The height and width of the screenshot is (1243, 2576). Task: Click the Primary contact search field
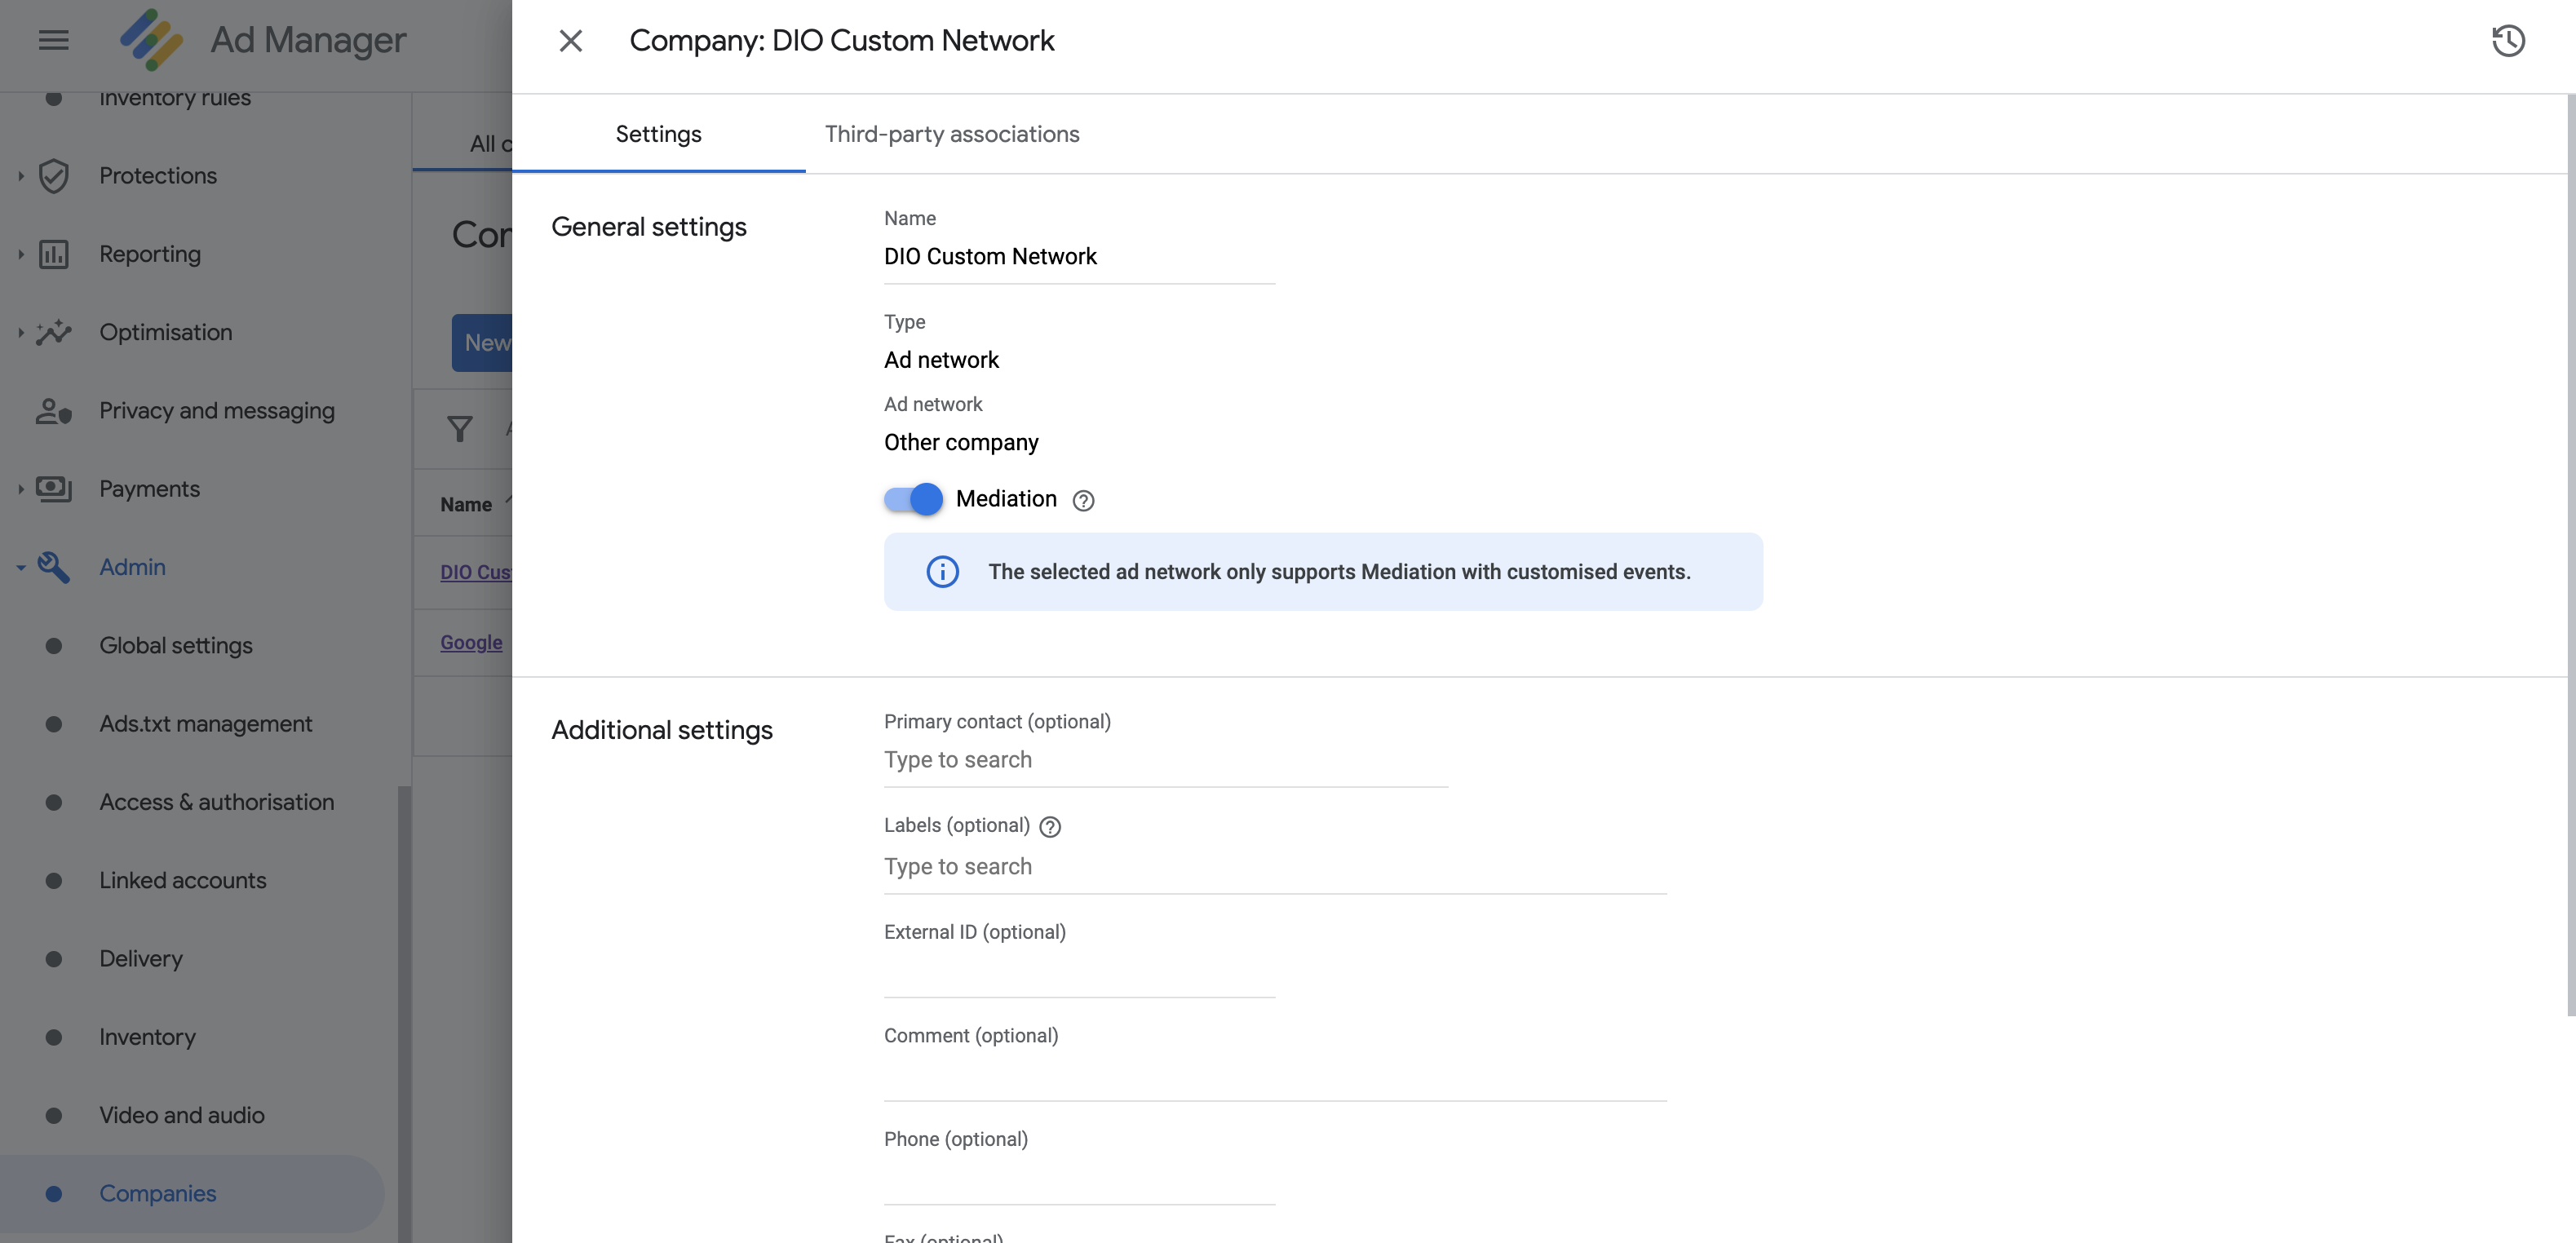(x=1166, y=761)
